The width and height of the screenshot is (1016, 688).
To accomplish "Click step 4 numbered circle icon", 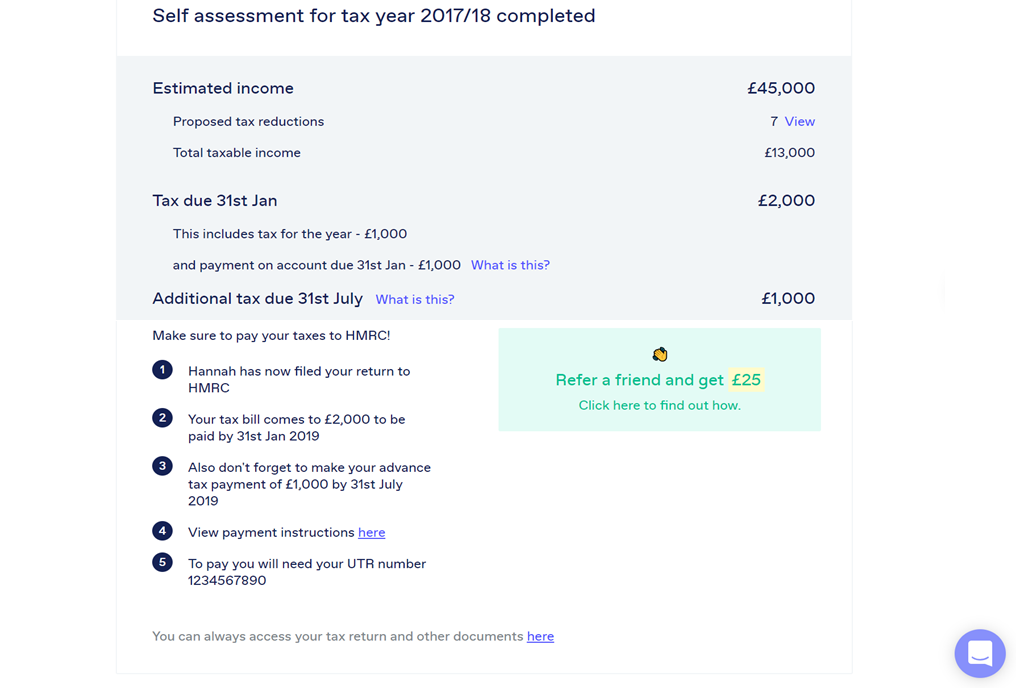I will (162, 531).
